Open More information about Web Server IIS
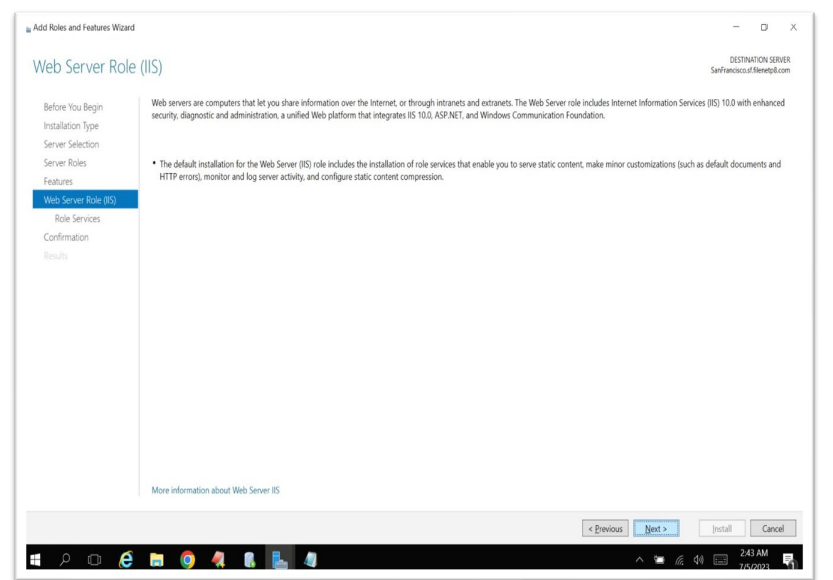 coord(215,490)
